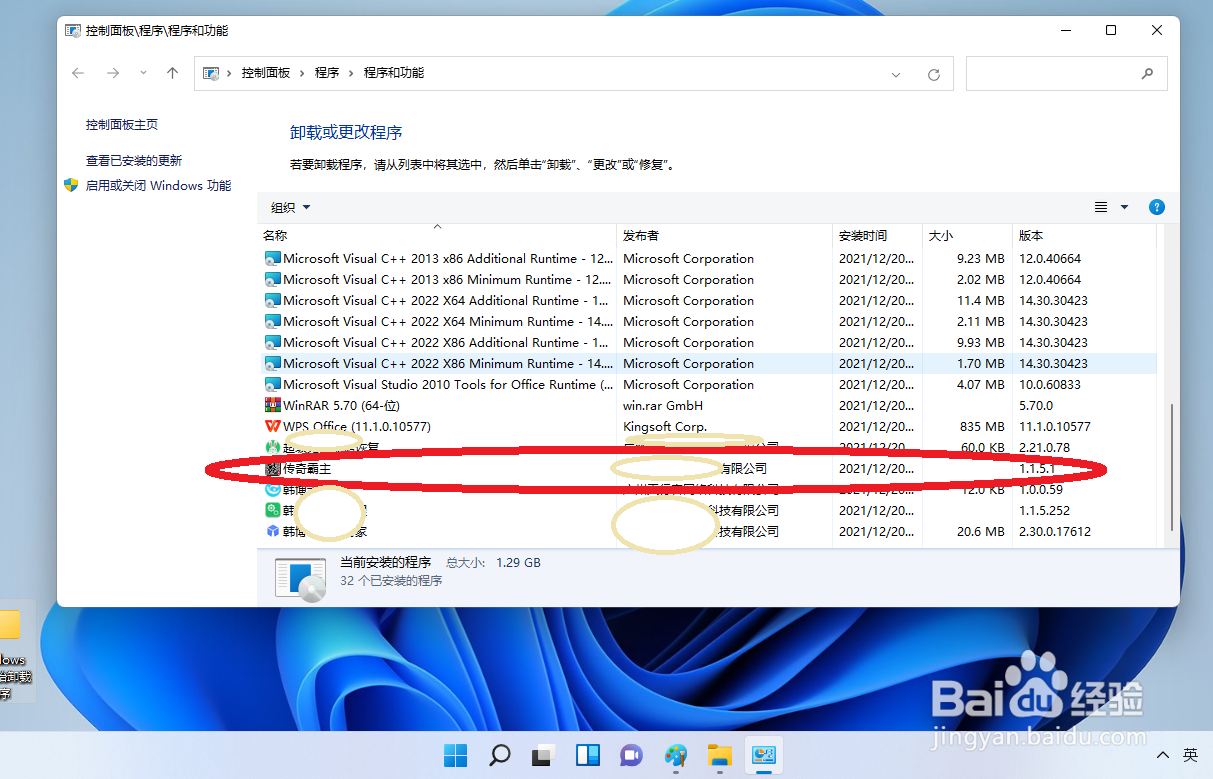Select Visual C++ 2013 x86 Additional Runtime row
This screenshot has height=779, width=1213.
pos(708,259)
